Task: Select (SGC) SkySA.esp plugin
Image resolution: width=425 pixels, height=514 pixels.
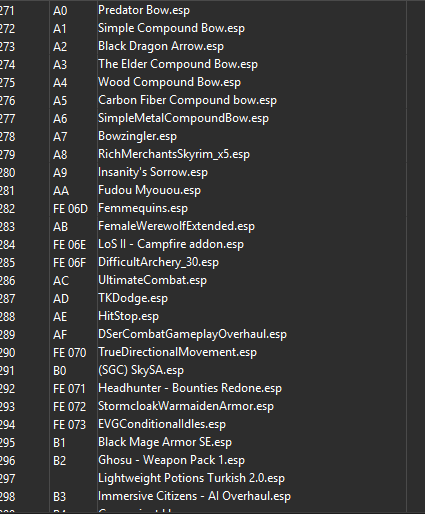Action: 141,370
